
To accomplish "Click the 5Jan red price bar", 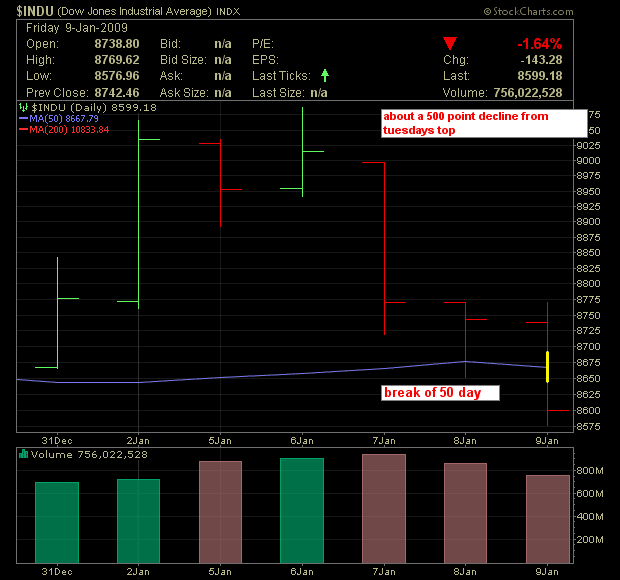I will (220, 183).
